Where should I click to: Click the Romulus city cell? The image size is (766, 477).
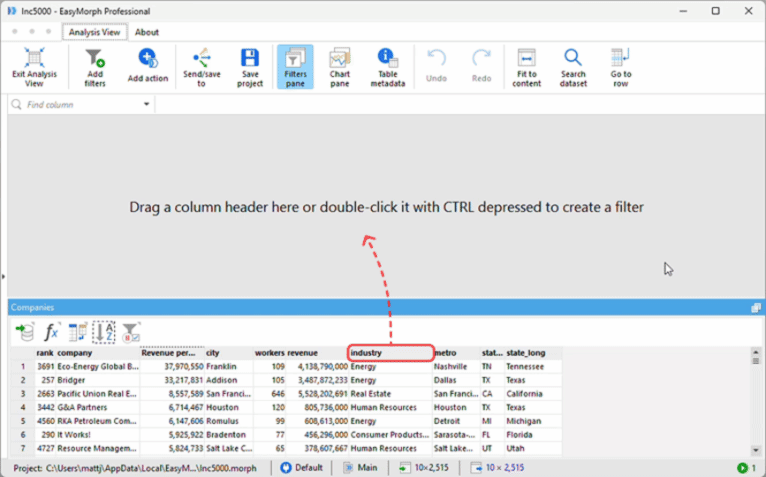coord(229,421)
